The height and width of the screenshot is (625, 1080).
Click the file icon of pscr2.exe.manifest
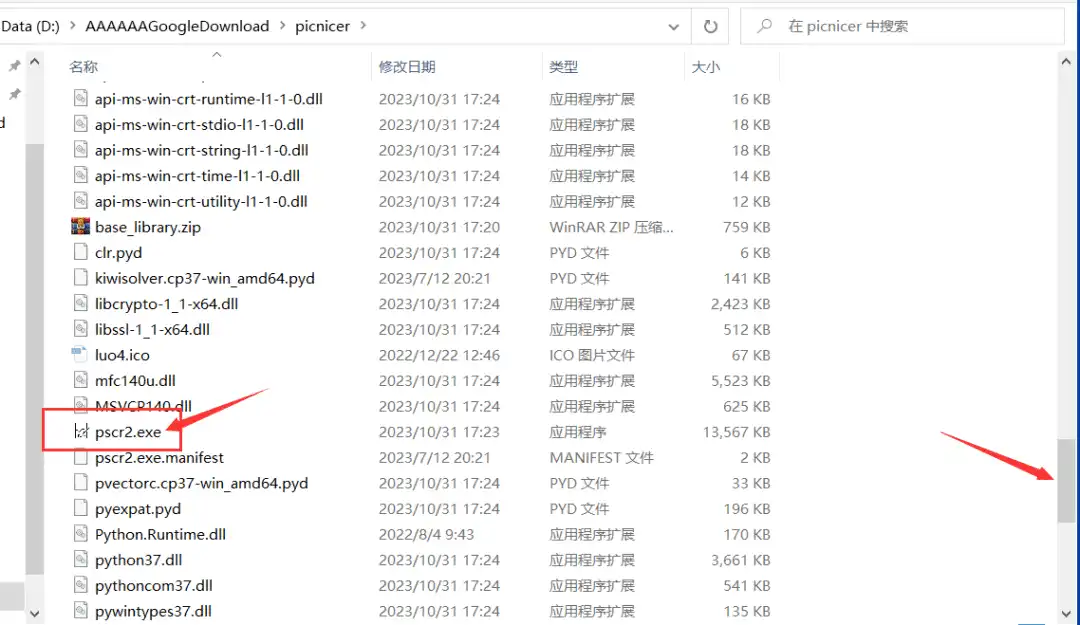(x=81, y=457)
